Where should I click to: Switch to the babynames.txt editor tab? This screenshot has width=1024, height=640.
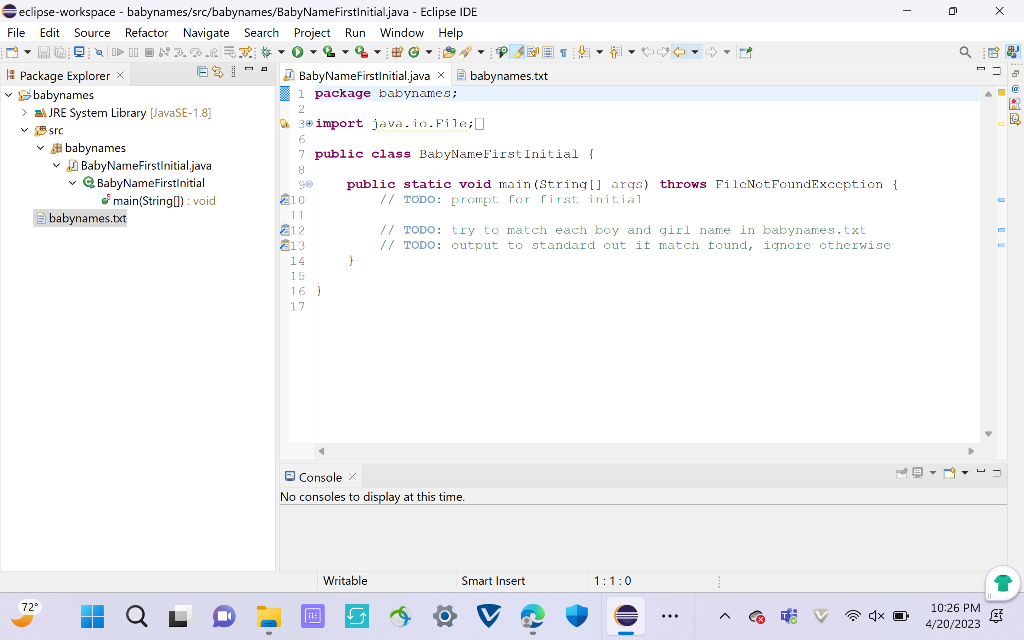pyautogui.click(x=508, y=75)
